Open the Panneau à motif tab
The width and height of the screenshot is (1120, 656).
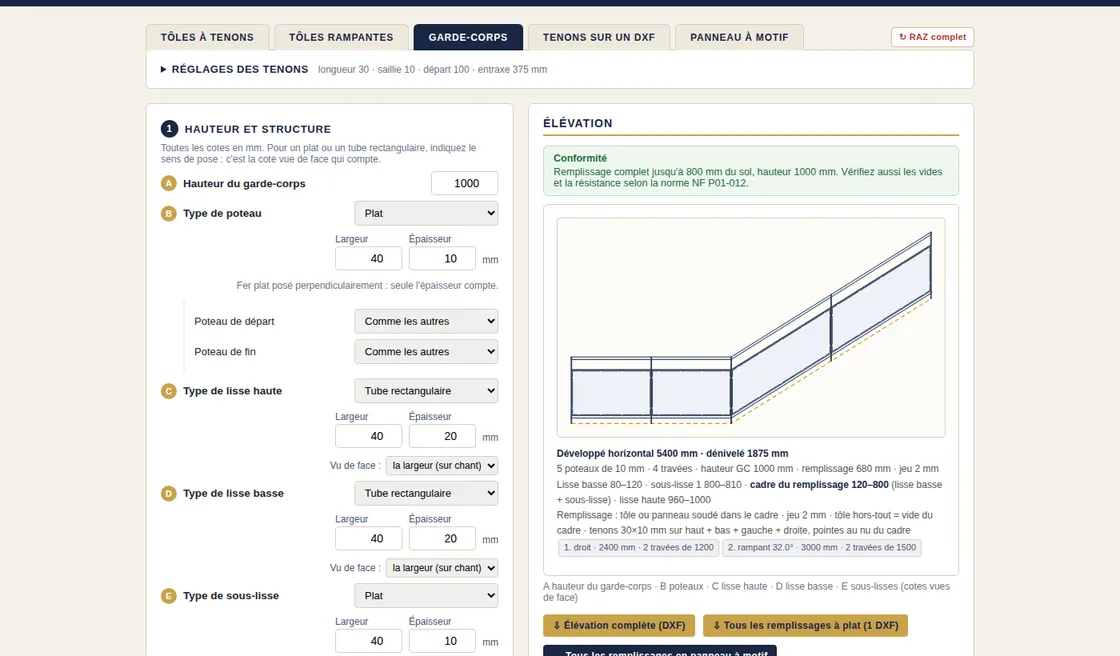[x=739, y=37]
